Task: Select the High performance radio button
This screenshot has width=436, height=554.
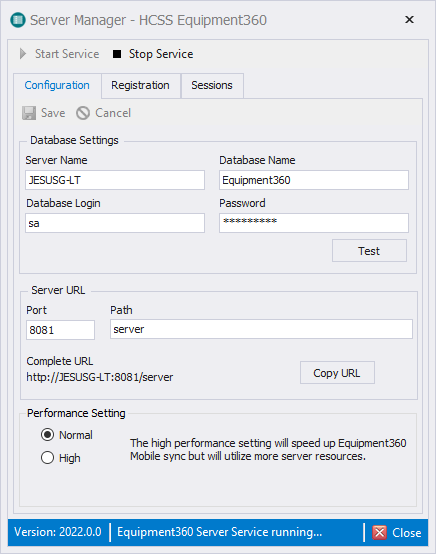Action: pos(47,458)
